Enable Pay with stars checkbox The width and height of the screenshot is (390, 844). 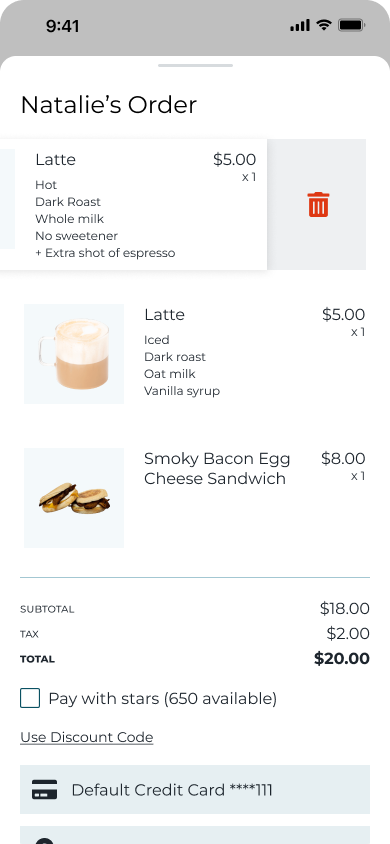[30, 699]
